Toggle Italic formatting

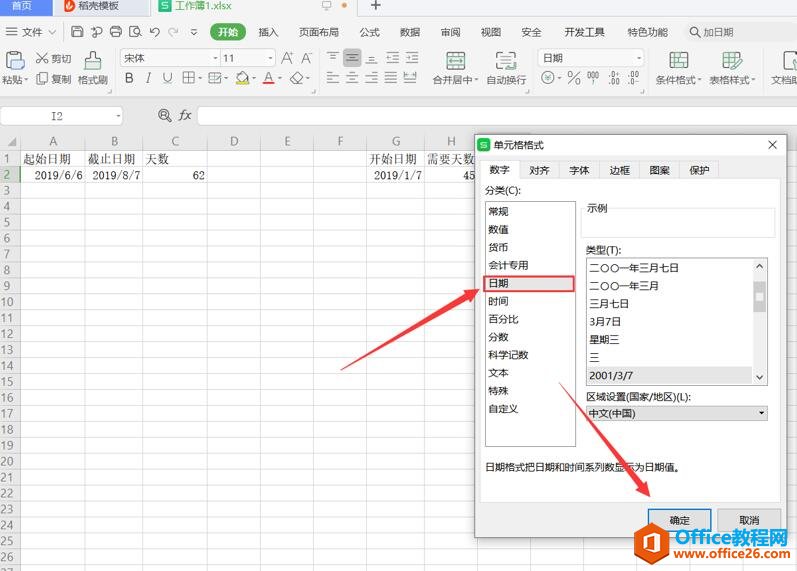point(148,78)
